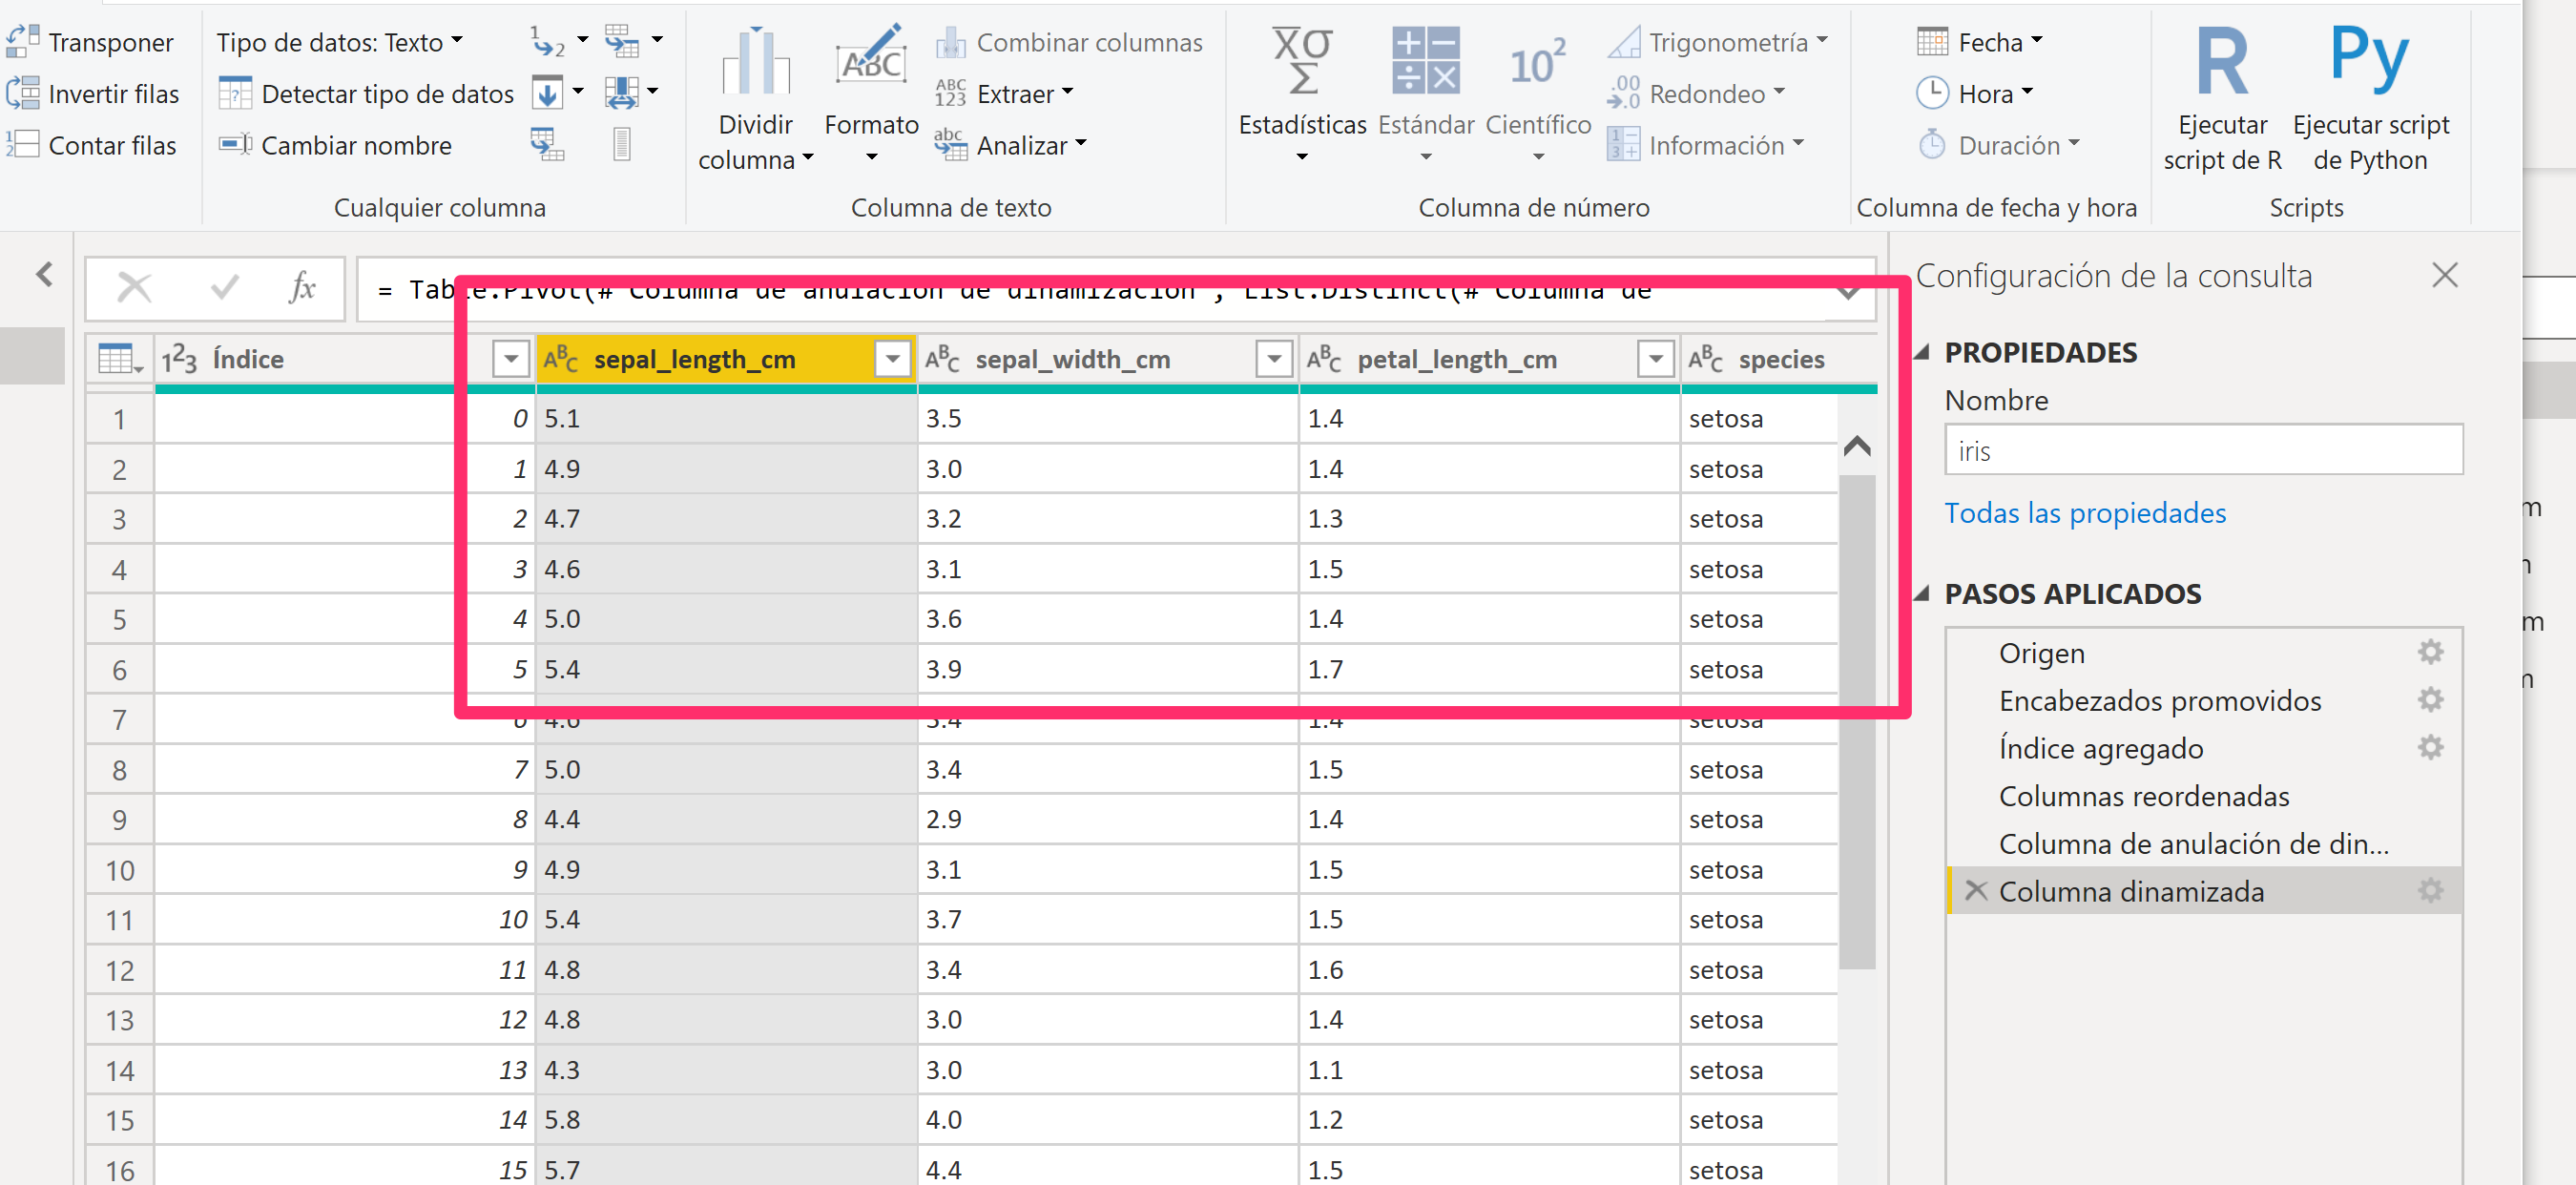This screenshot has height=1185, width=2576.
Task: Open the sepal_length_cm filter dropdown
Action: click(892, 359)
